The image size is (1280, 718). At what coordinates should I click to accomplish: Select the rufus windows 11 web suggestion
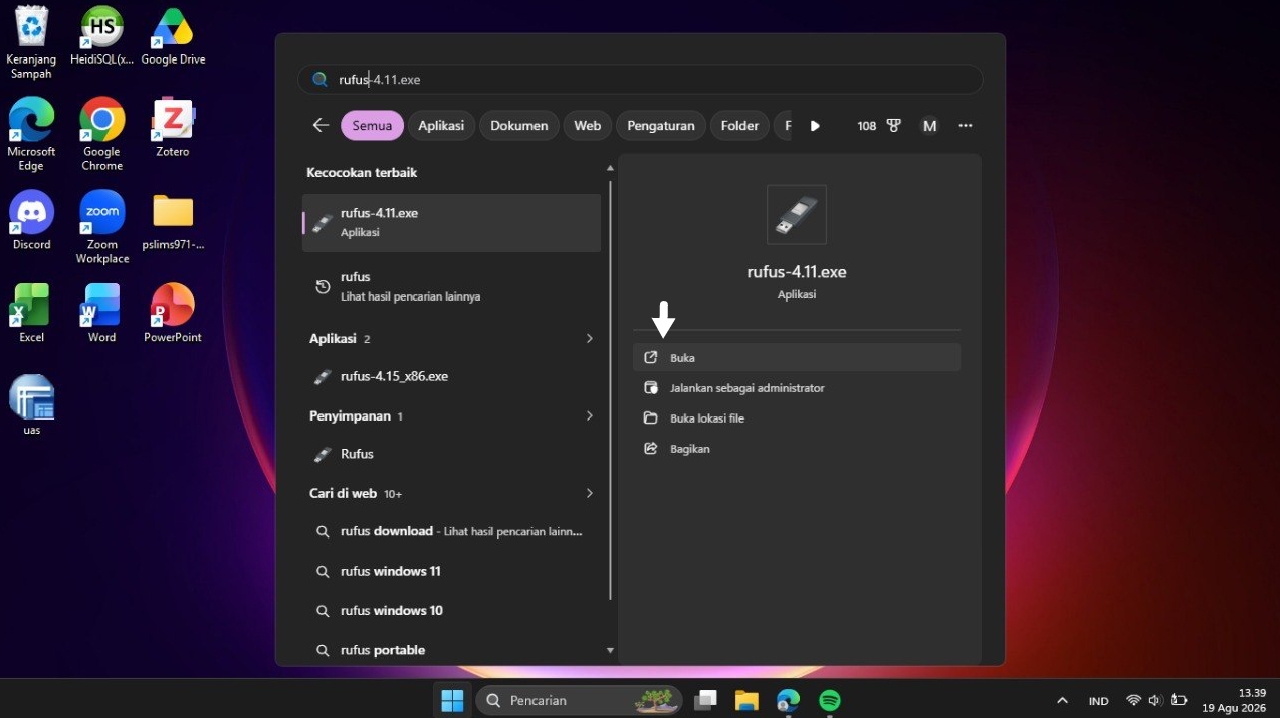point(452,571)
